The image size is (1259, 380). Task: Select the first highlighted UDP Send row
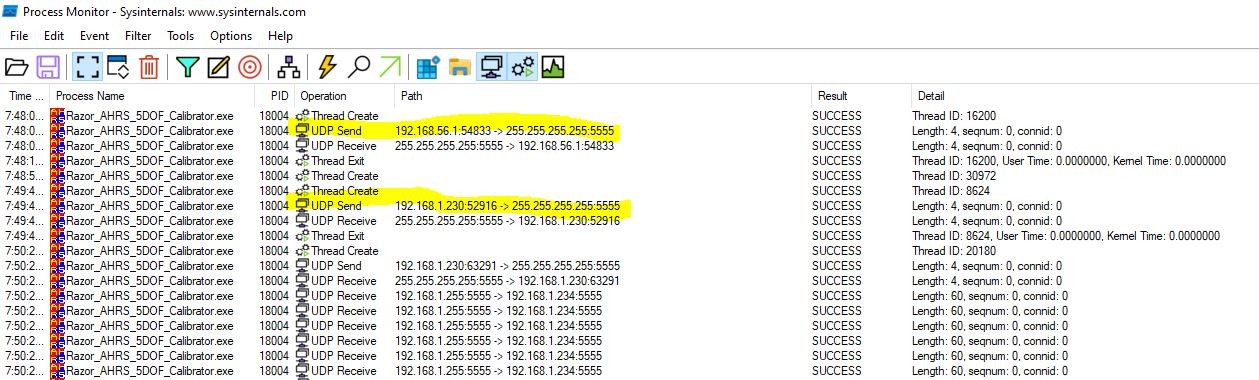point(629,131)
